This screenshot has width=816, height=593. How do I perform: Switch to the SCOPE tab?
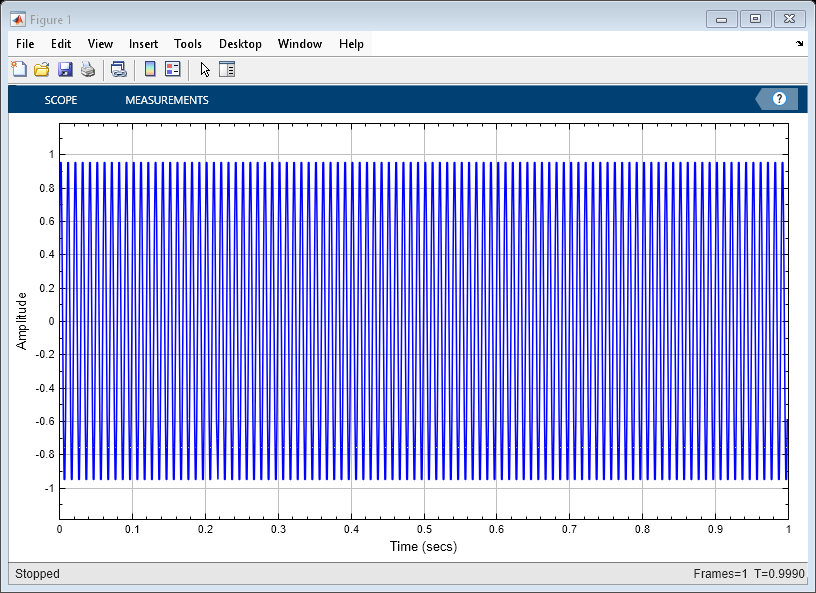(x=61, y=100)
